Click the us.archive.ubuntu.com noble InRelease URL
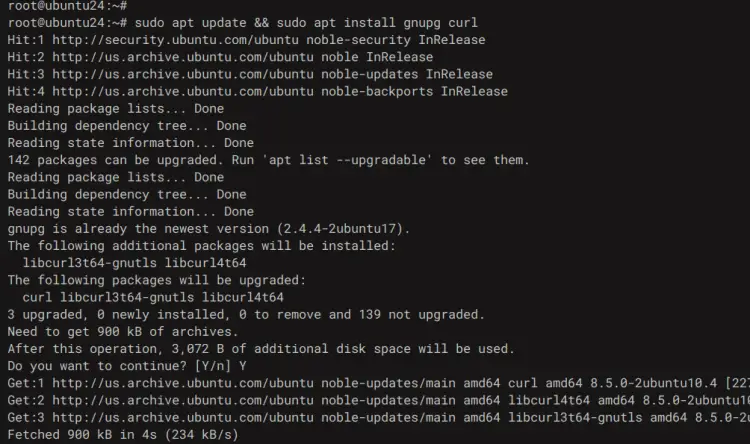Screen dimensions: 750x444 (183, 57)
